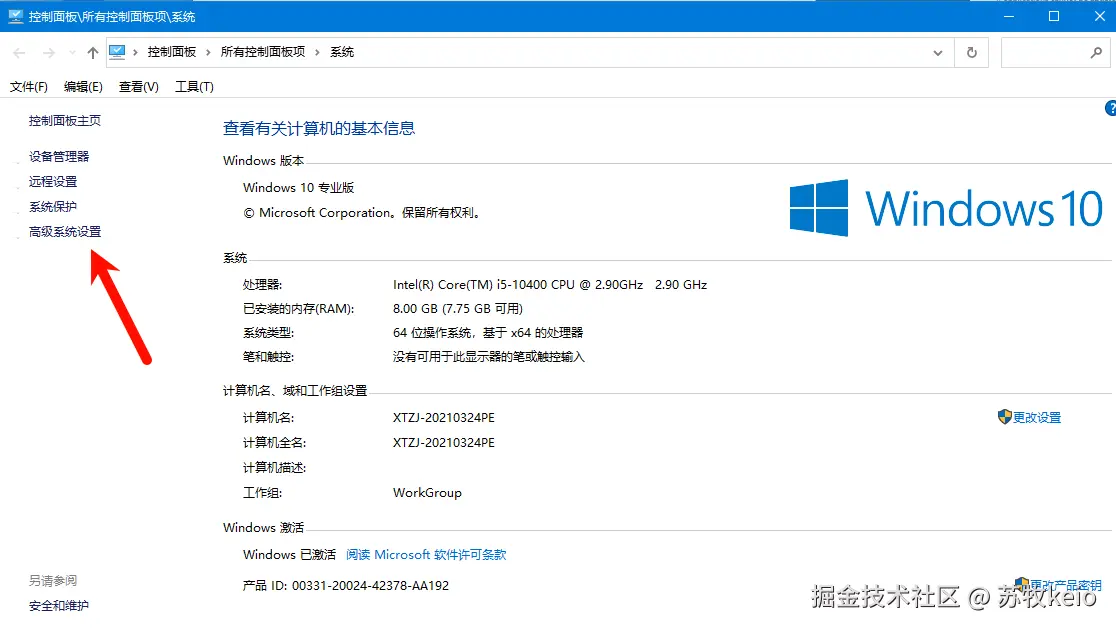Open 控制面板主页 link
1116x630 pixels.
(x=65, y=121)
